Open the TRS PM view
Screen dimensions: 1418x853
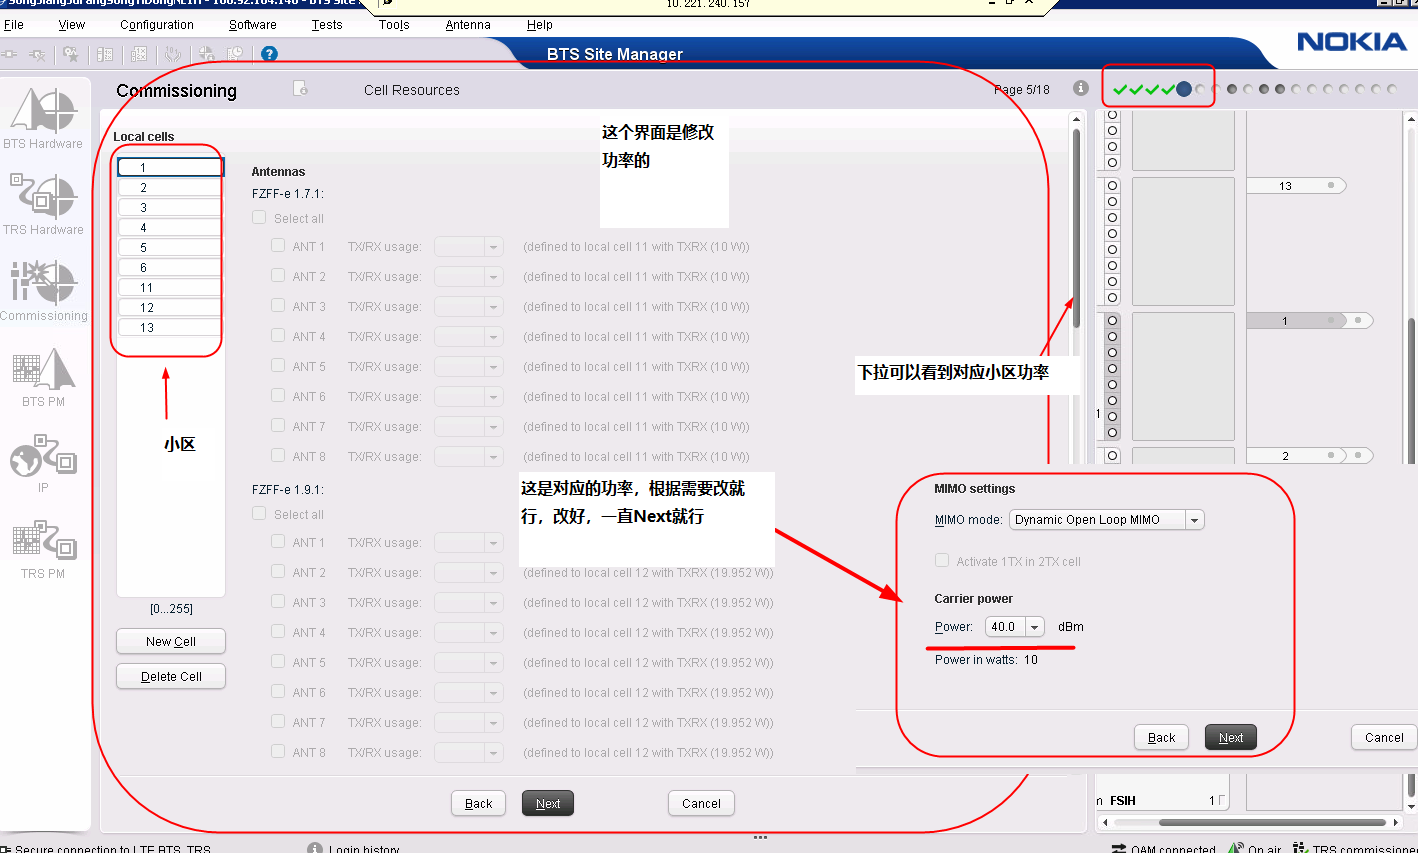(43, 549)
